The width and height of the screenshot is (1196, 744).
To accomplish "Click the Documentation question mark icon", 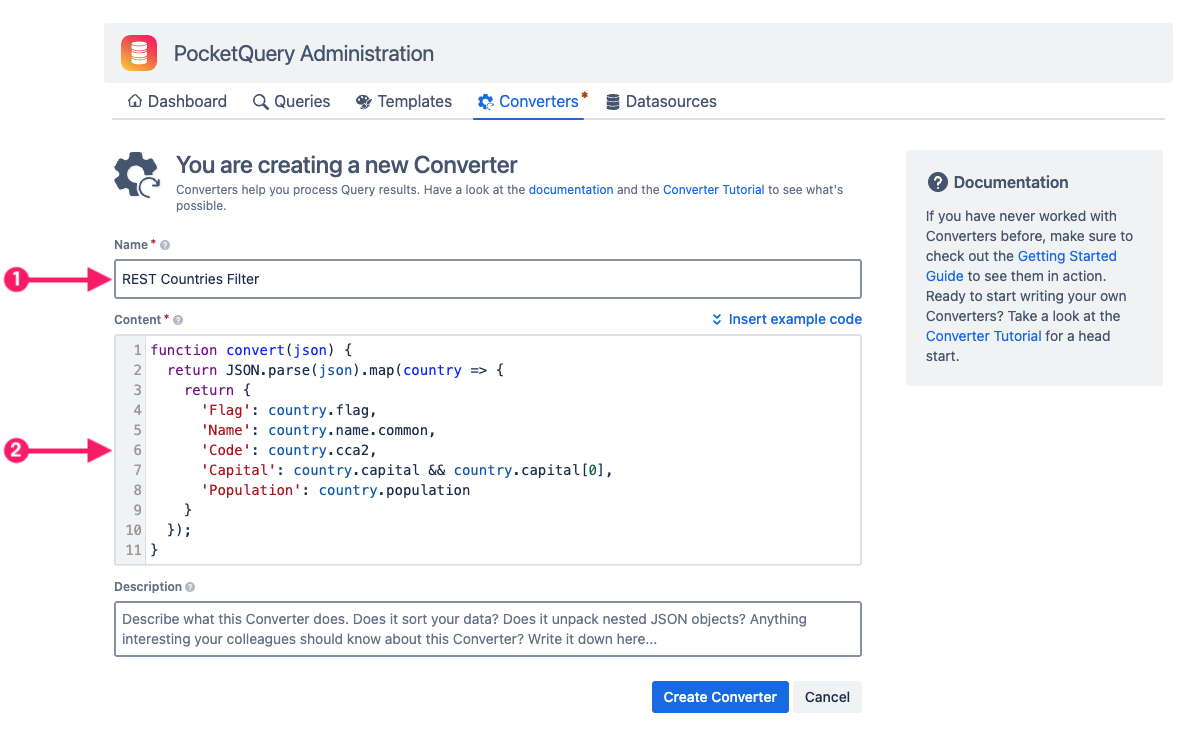I will (938, 182).
